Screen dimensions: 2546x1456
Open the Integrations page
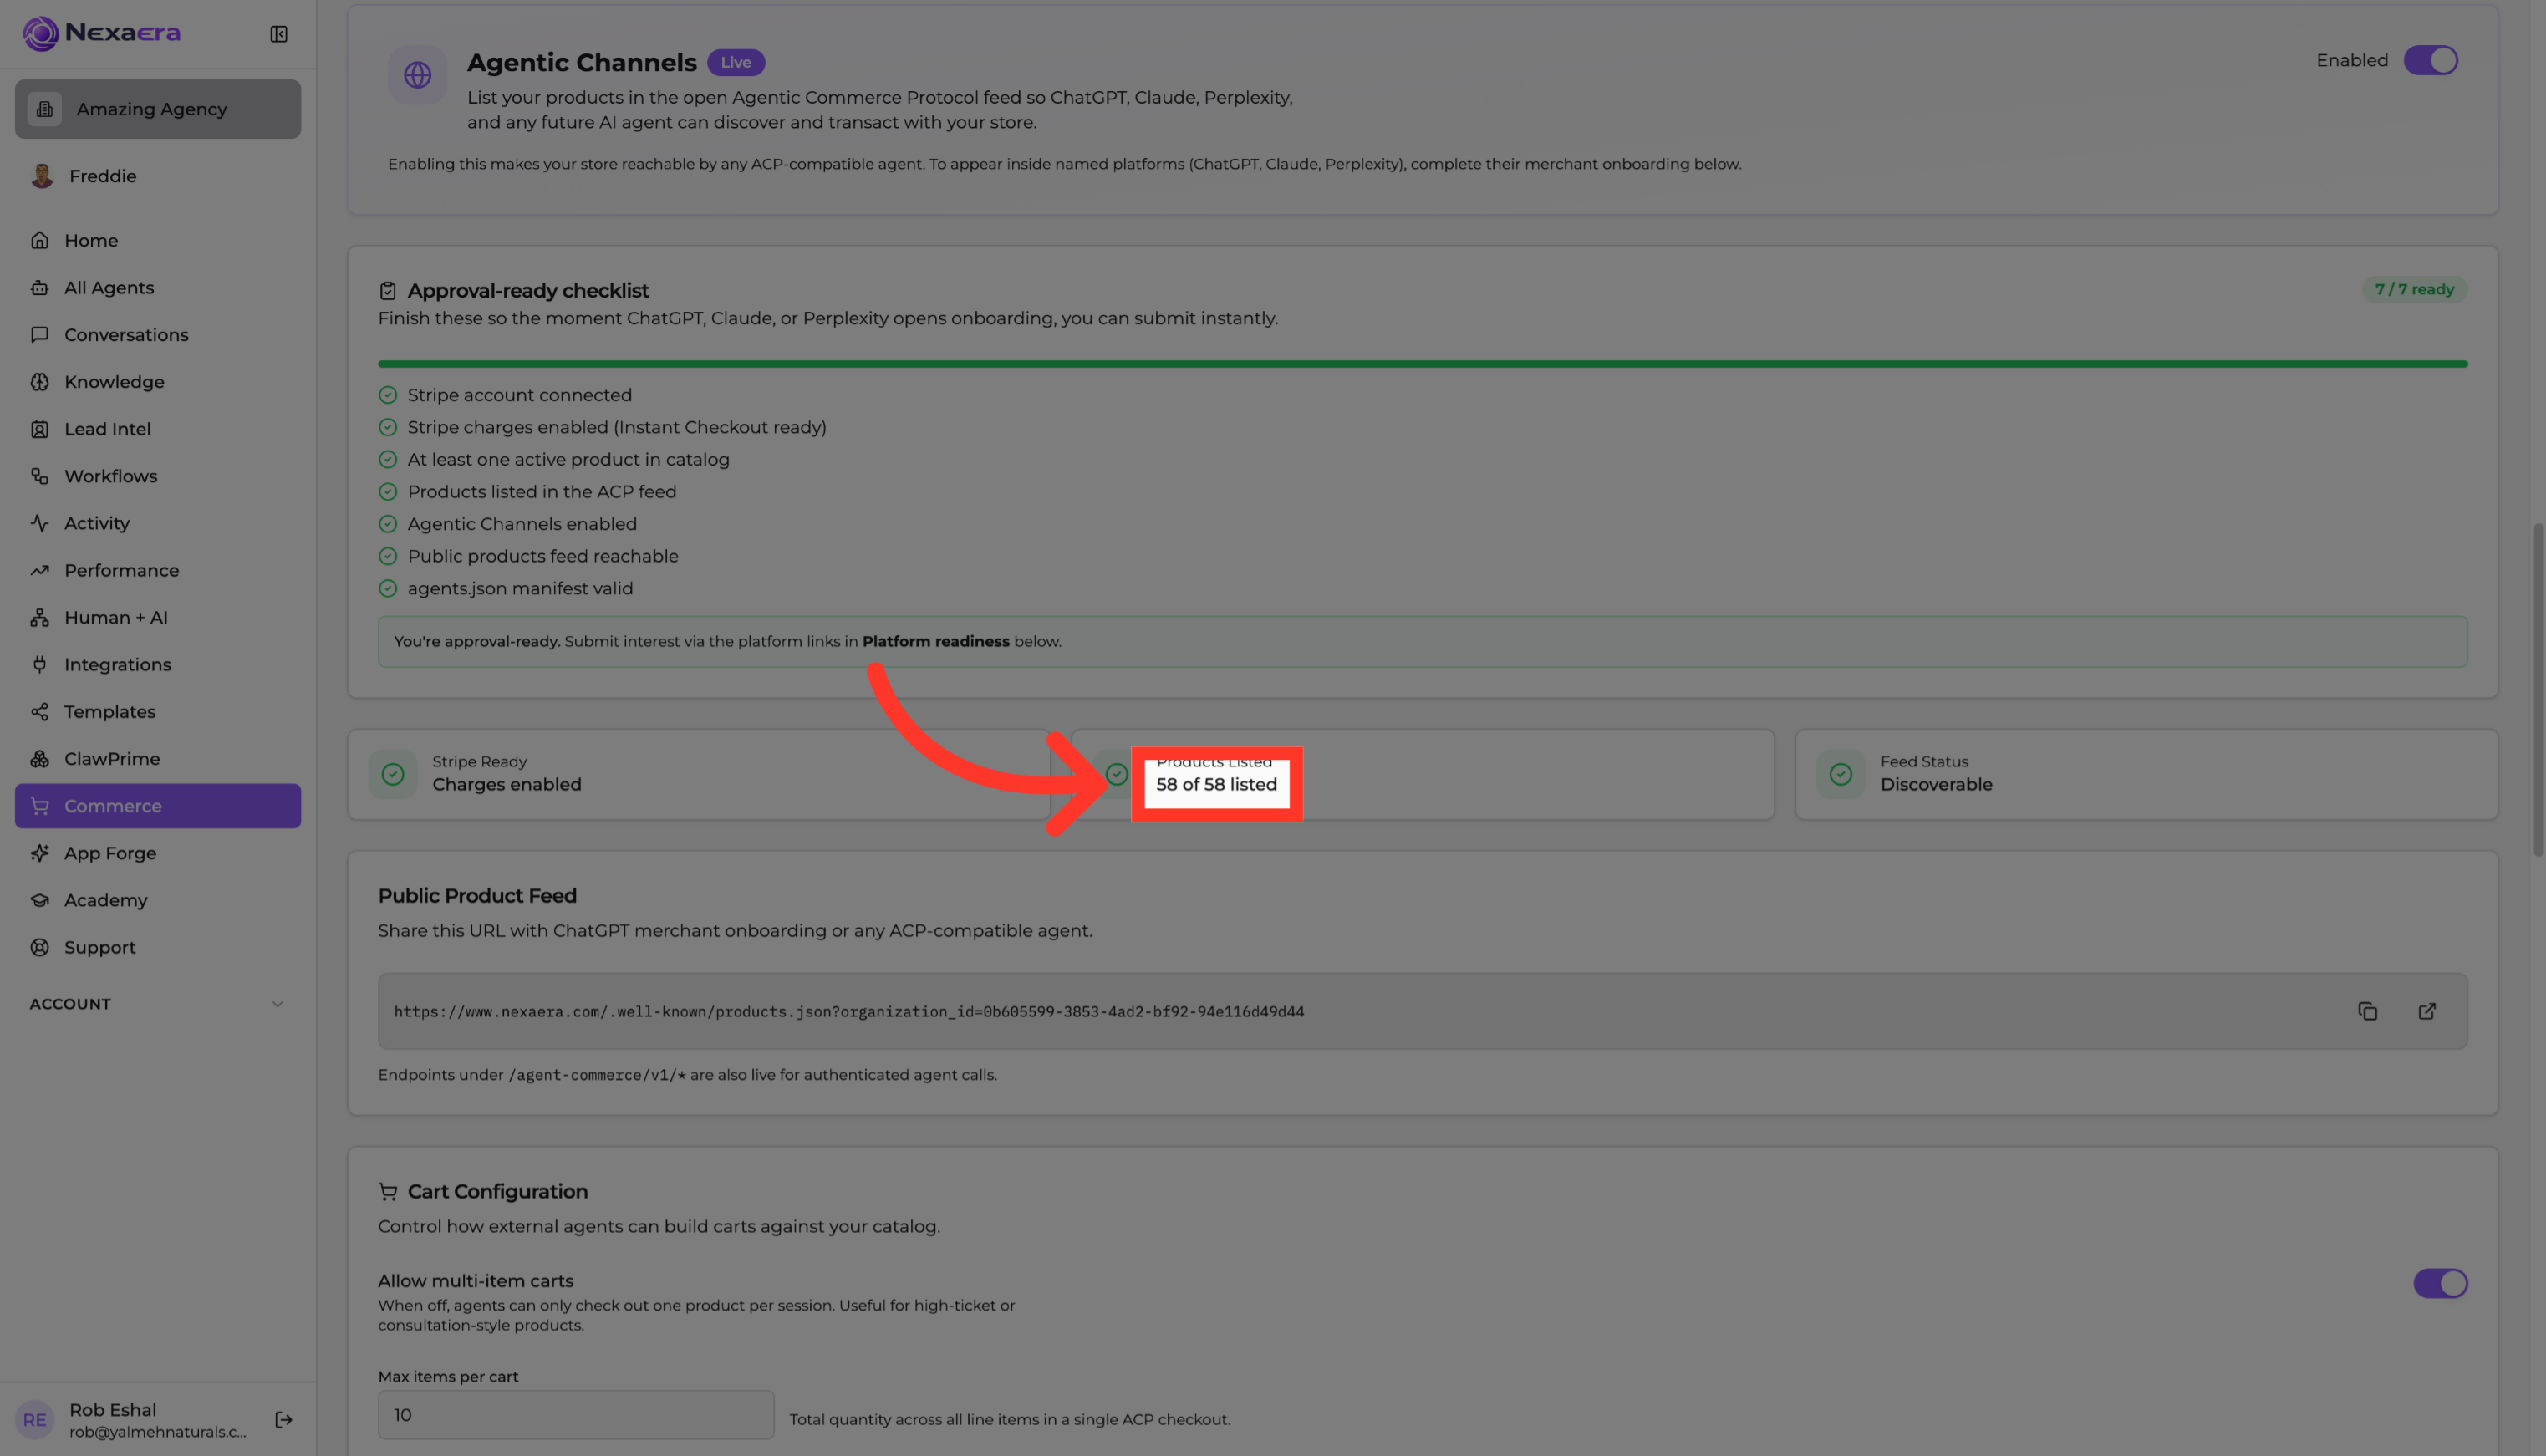click(x=158, y=664)
